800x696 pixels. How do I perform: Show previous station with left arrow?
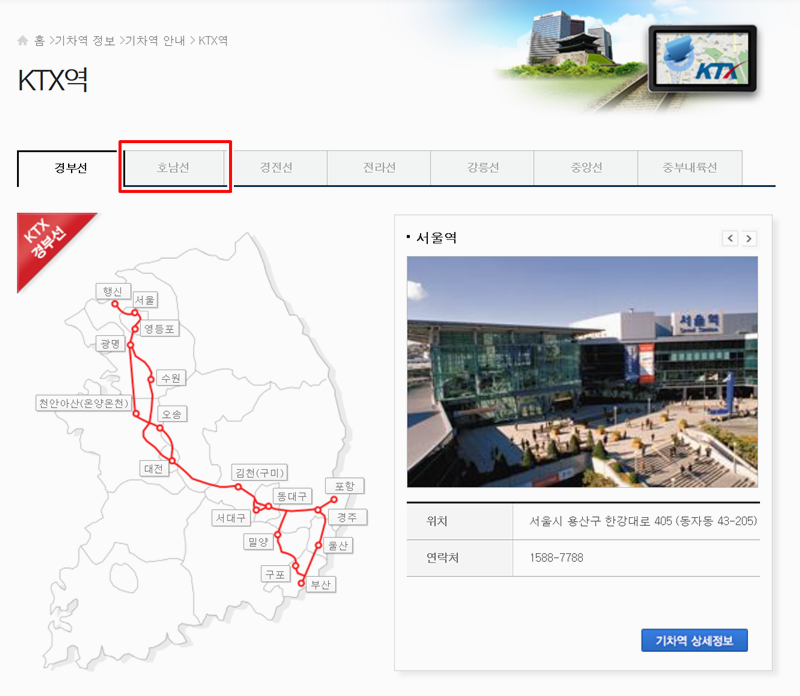coord(730,238)
